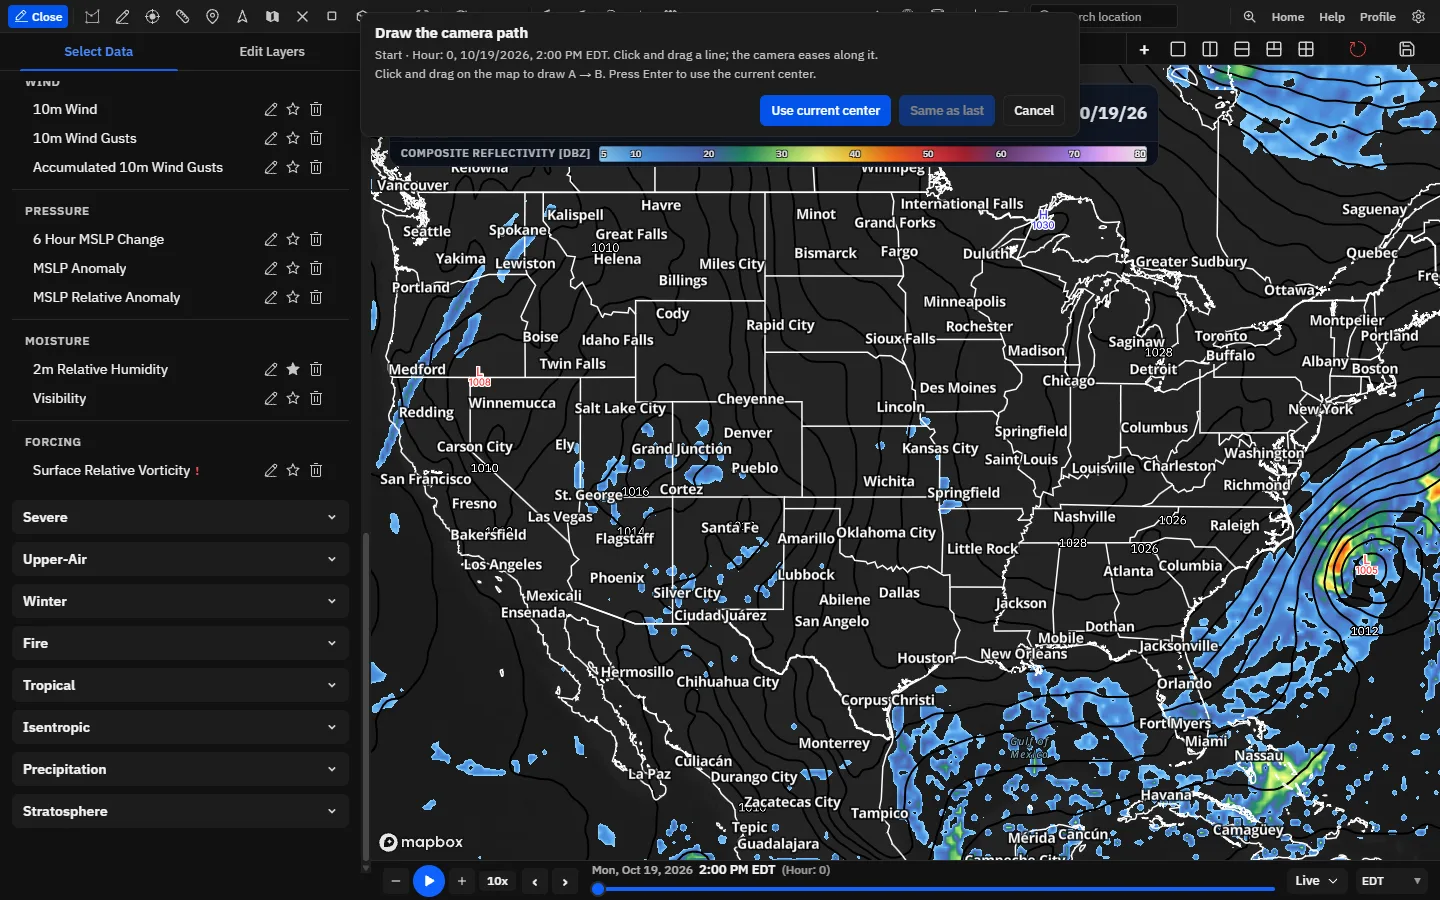1440x900 pixels.
Task: Expand the Precipitation category
Action: pos(180,769)
